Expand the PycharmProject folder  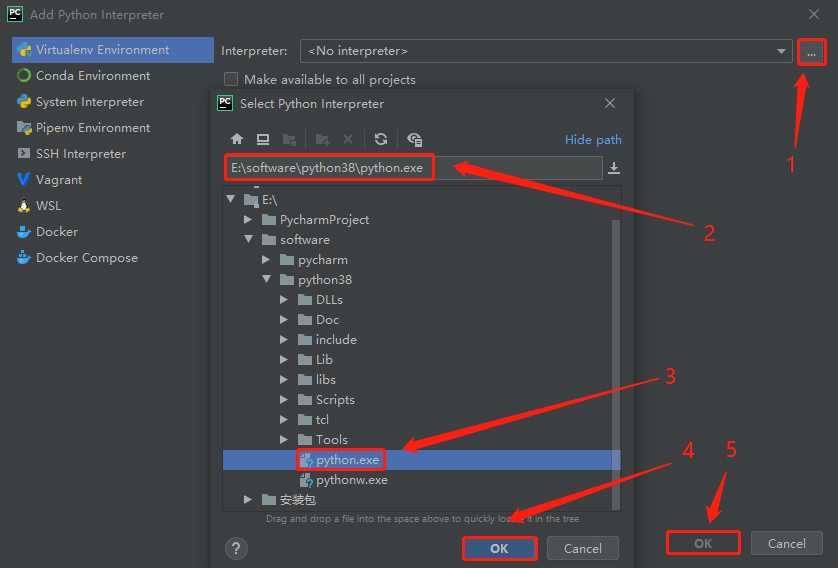point(247,219)
